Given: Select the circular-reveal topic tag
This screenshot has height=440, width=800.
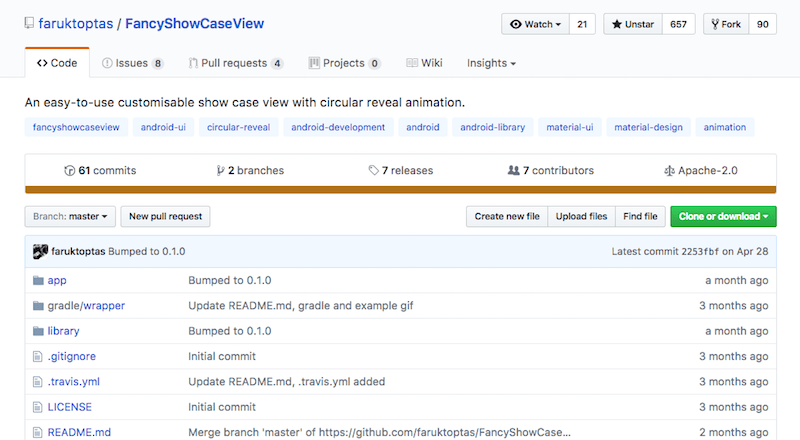Looking at the screenshot, I should (x=238, y=127).
